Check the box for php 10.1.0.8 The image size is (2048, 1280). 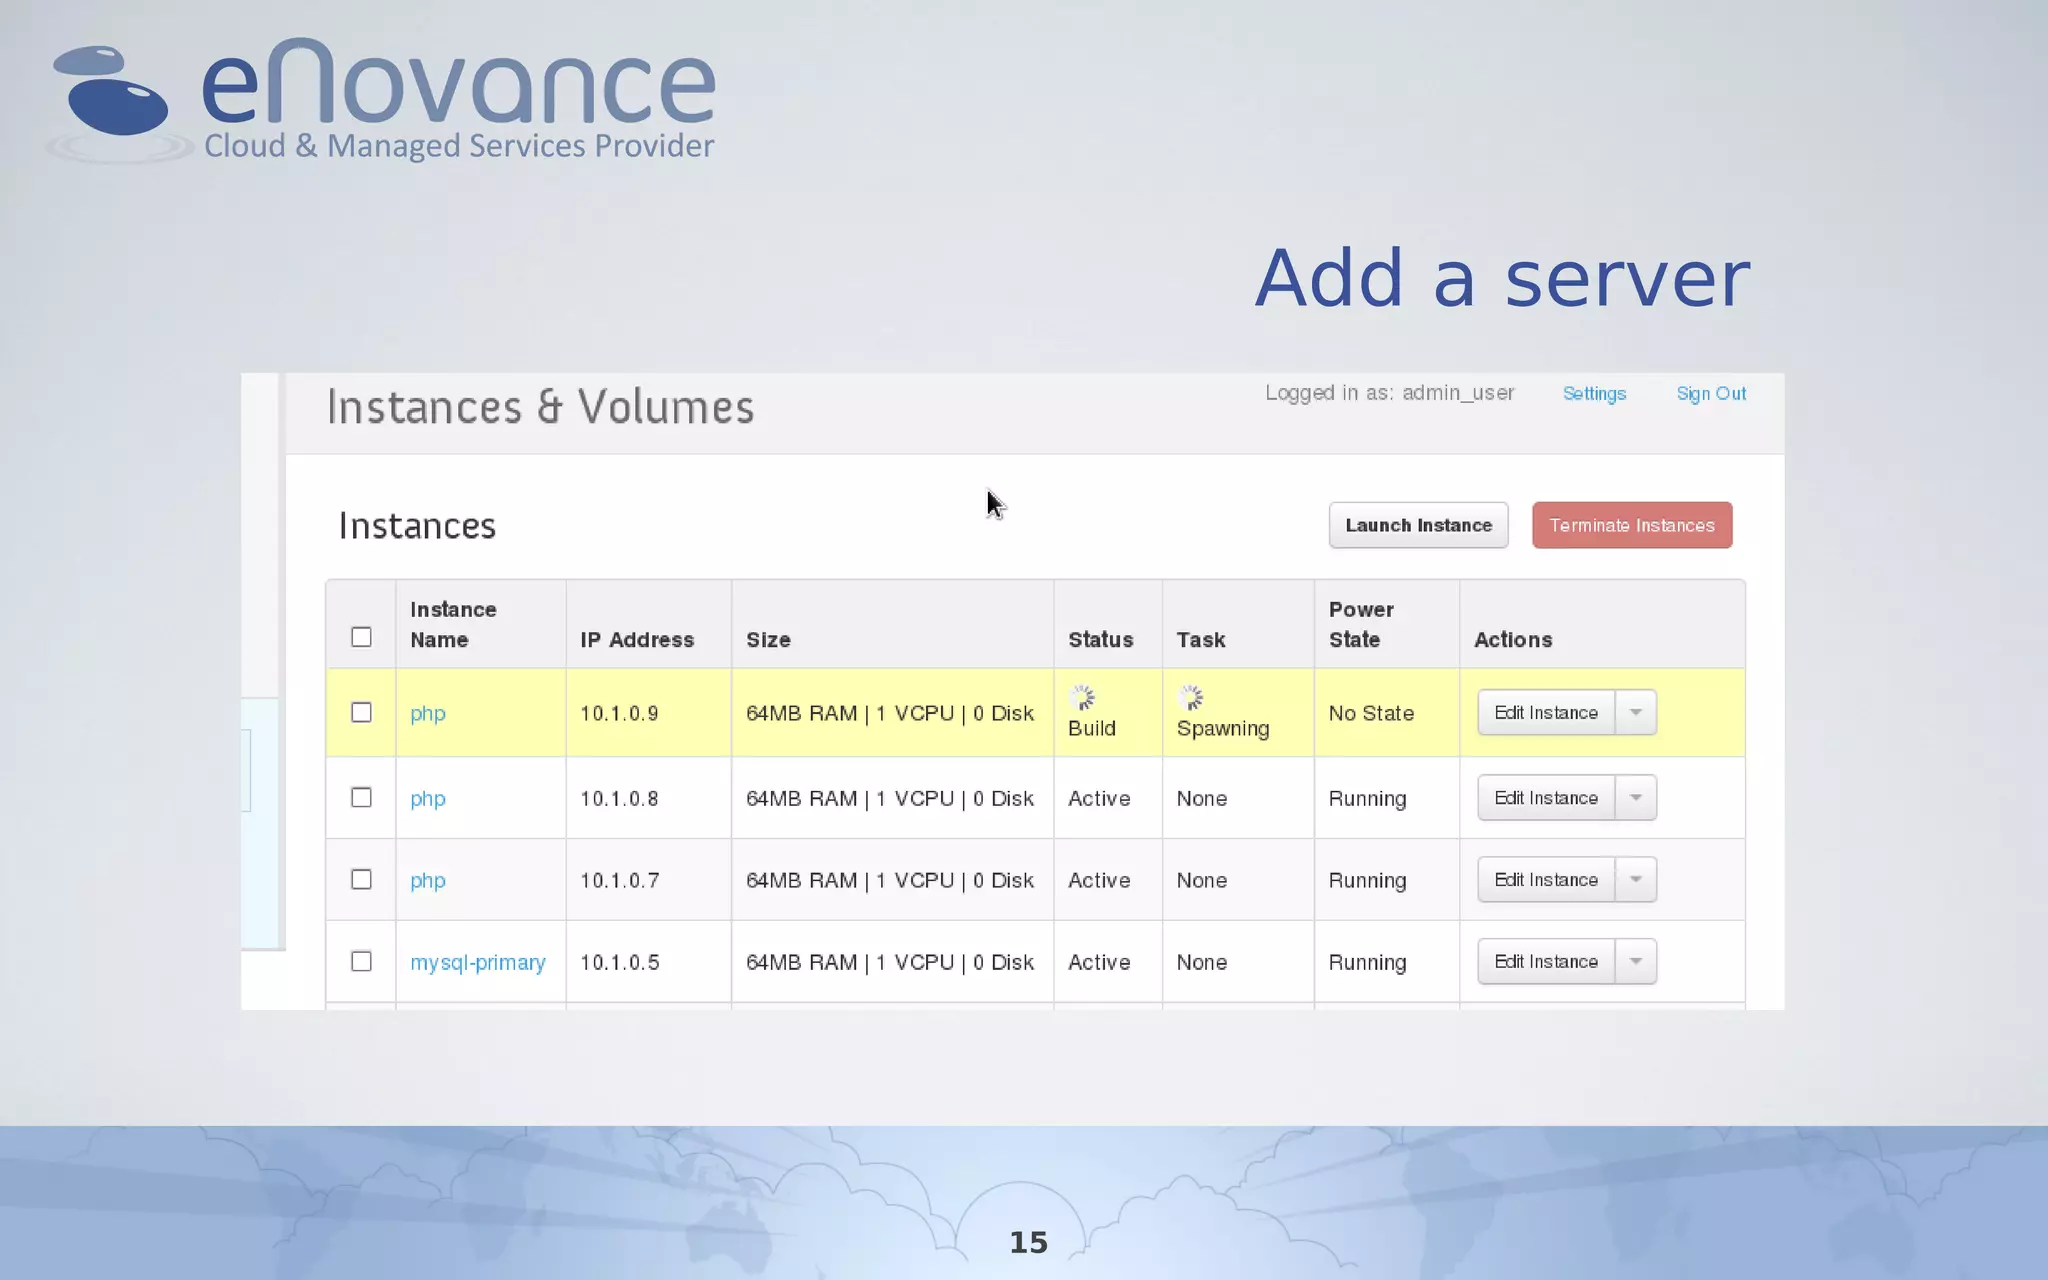pos(361,797)
